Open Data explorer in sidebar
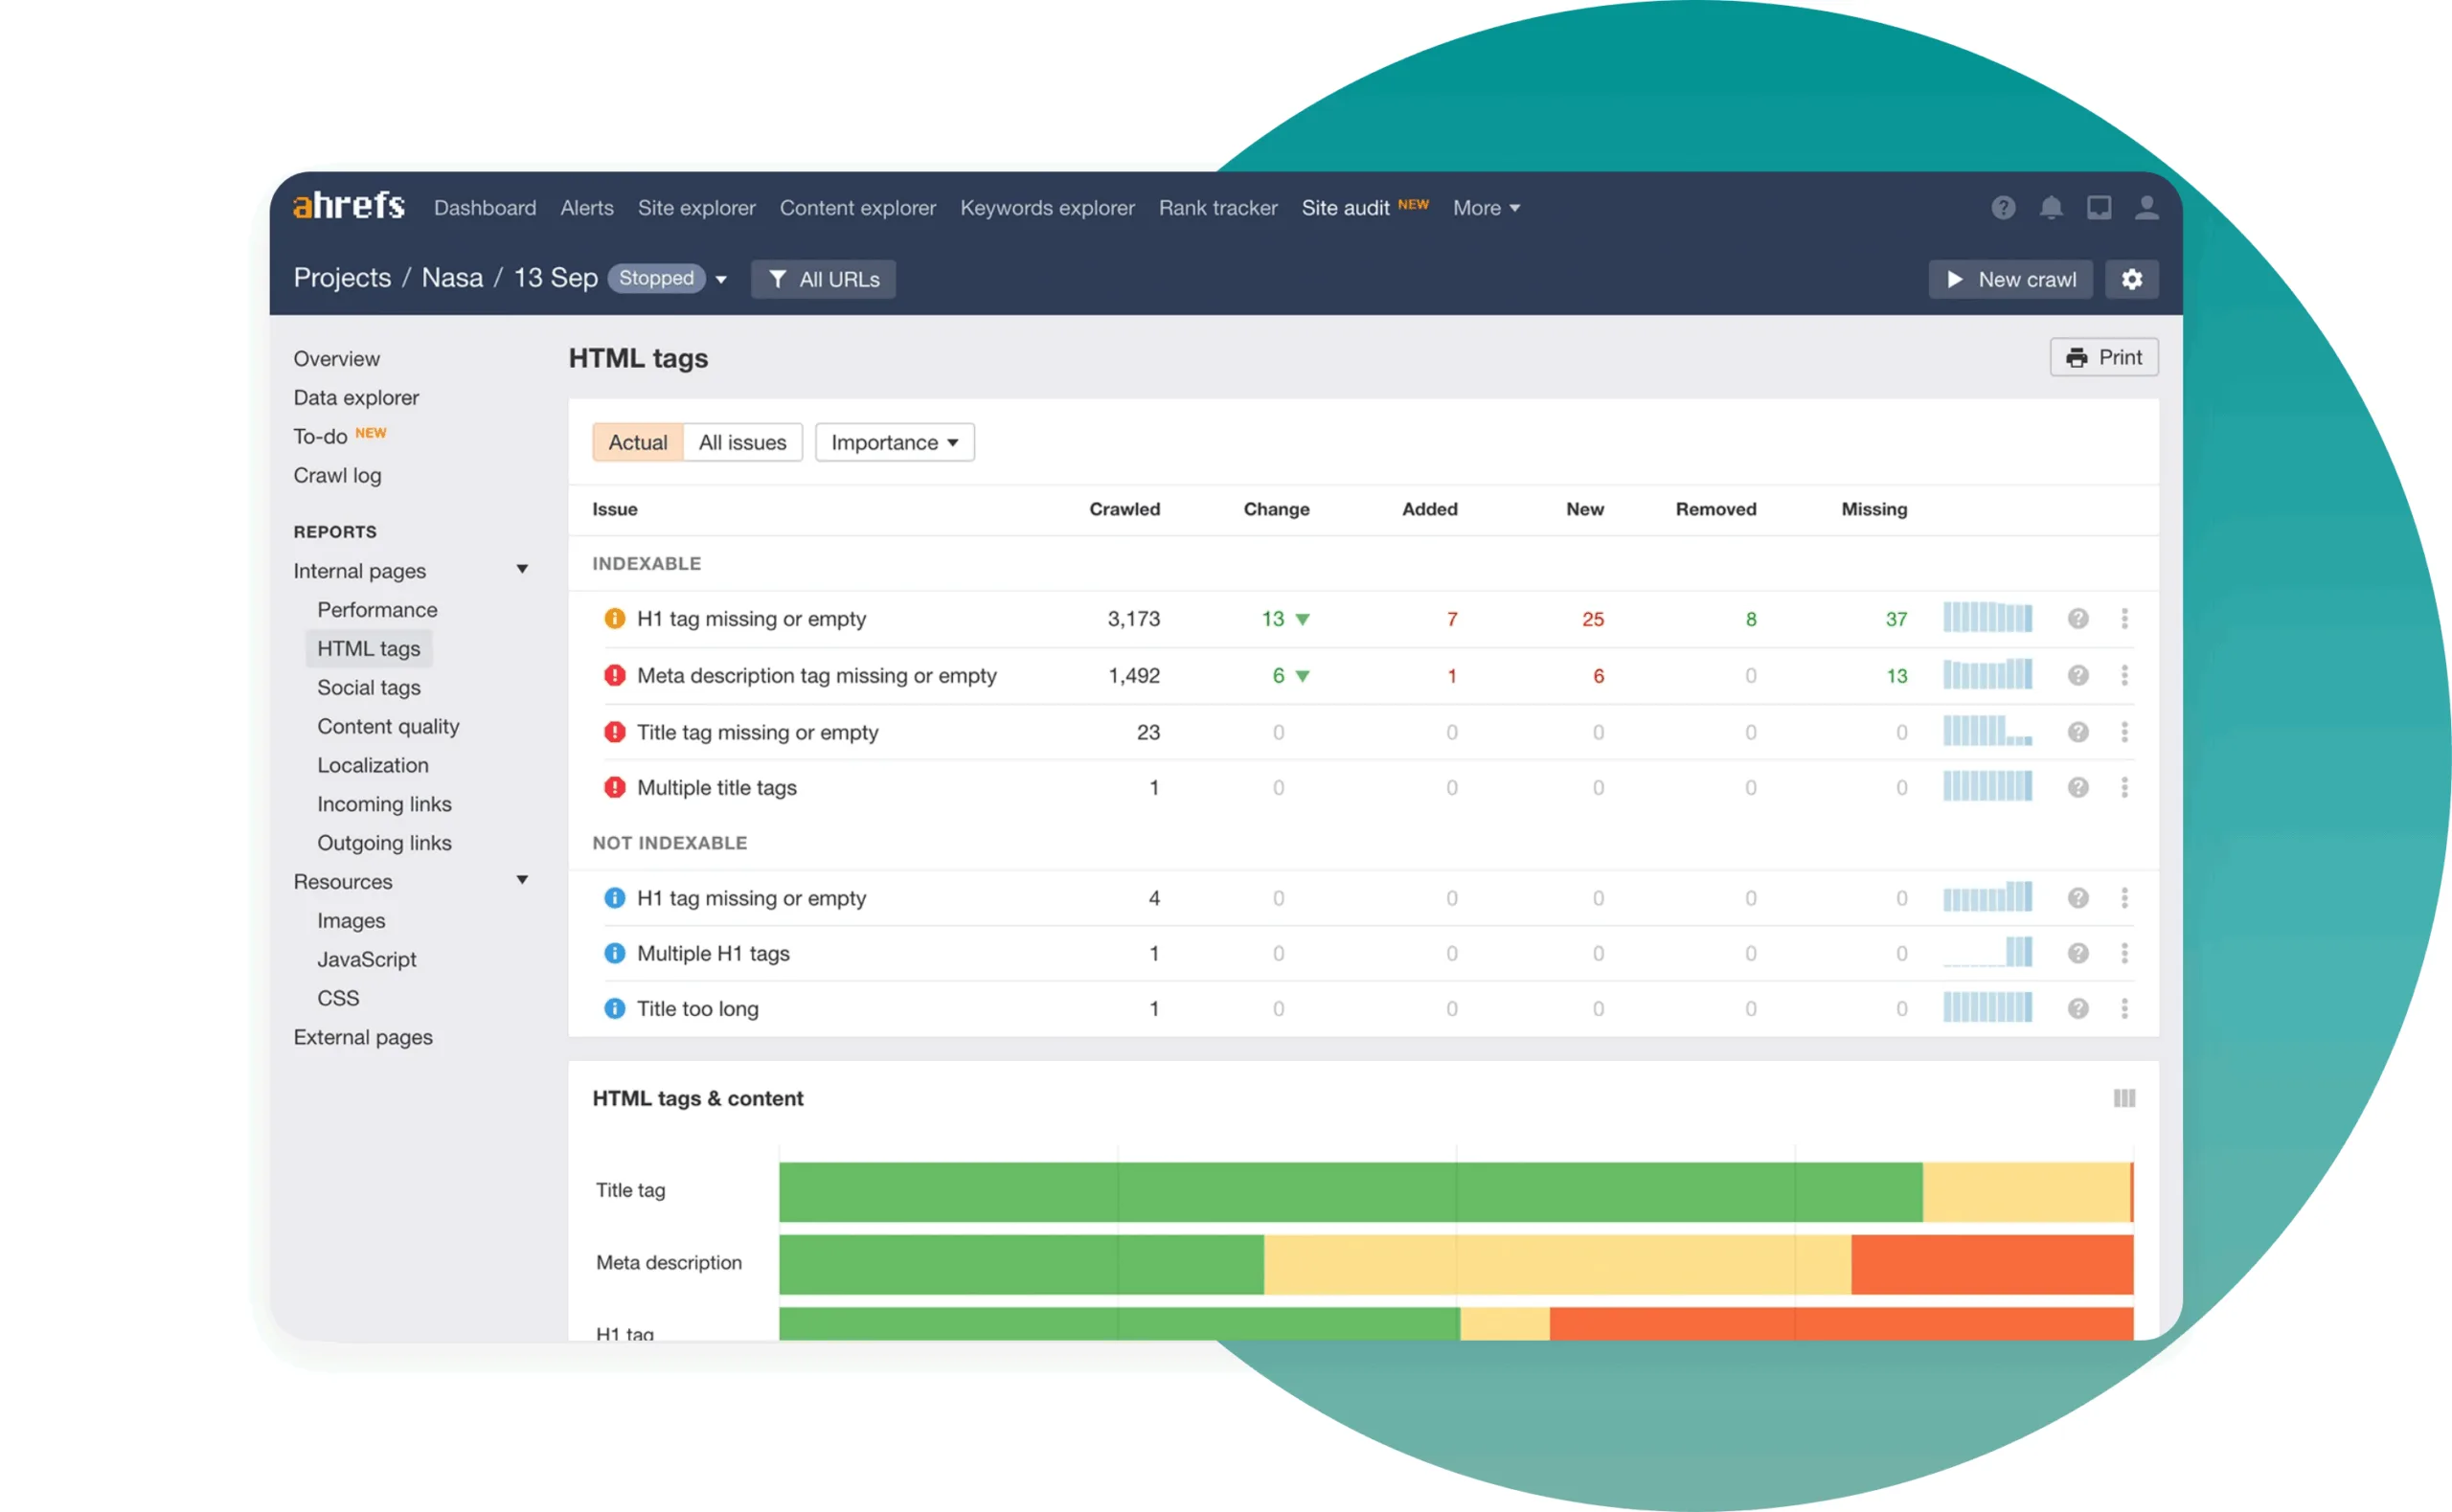The height and width of the screenshot is (1512, 2452). pyautogui.click(x=356, y=398)
